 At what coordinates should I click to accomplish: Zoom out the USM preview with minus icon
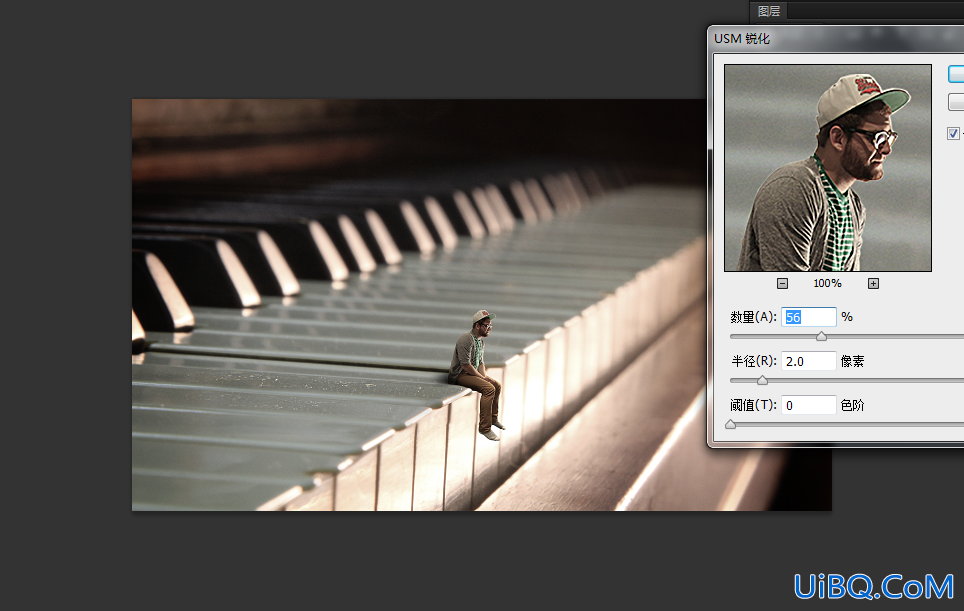[x=782, y=283]
